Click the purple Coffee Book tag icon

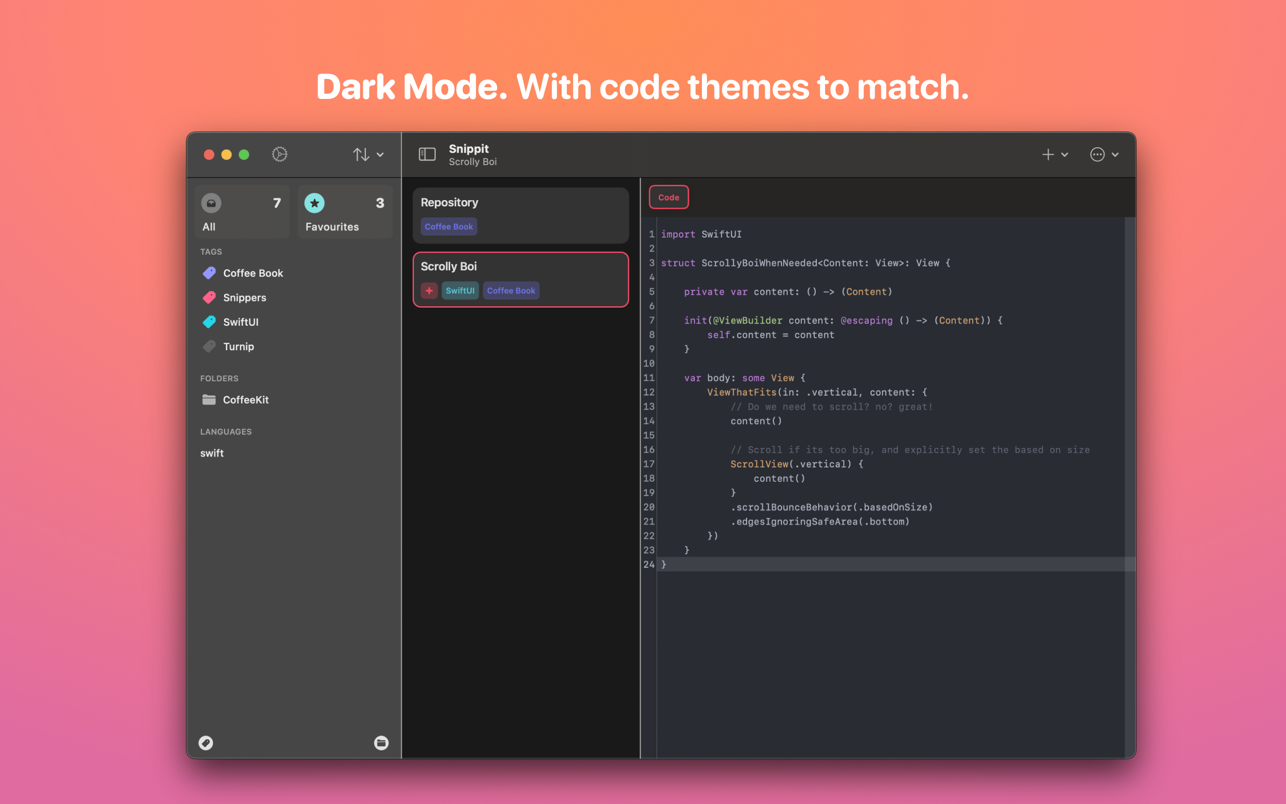click(209, 273)
